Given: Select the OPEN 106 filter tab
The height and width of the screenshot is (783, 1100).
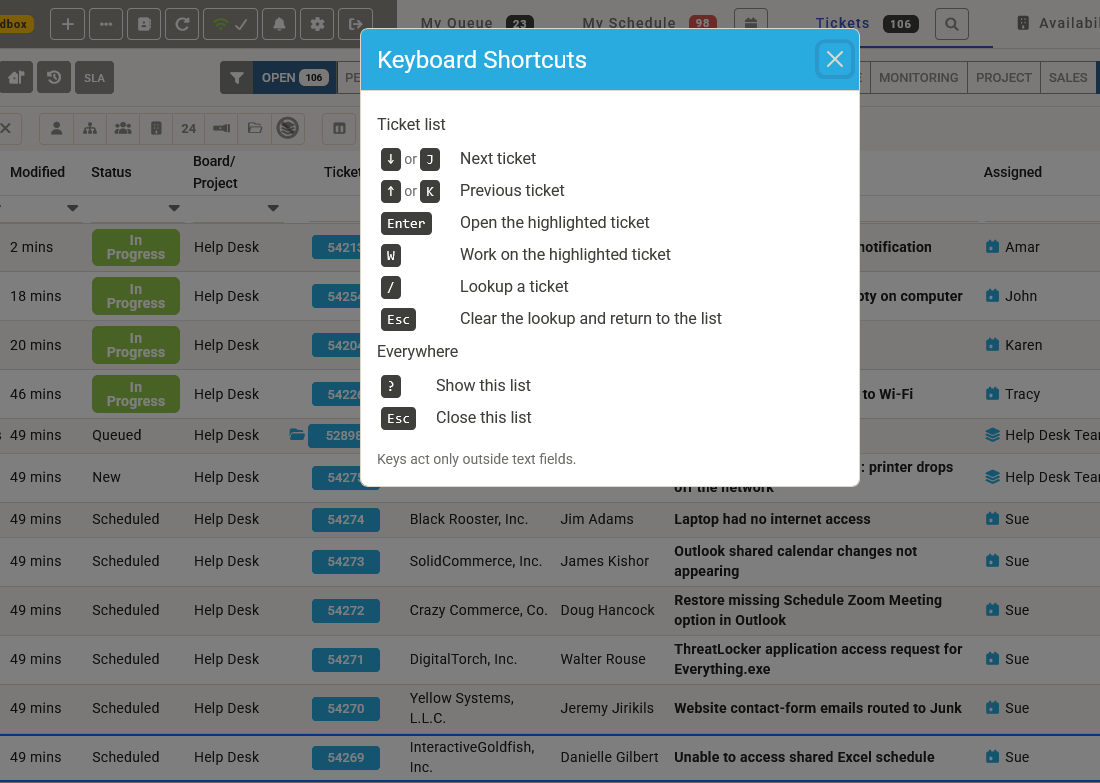Looking at the screenshot, I should [295, 77].
